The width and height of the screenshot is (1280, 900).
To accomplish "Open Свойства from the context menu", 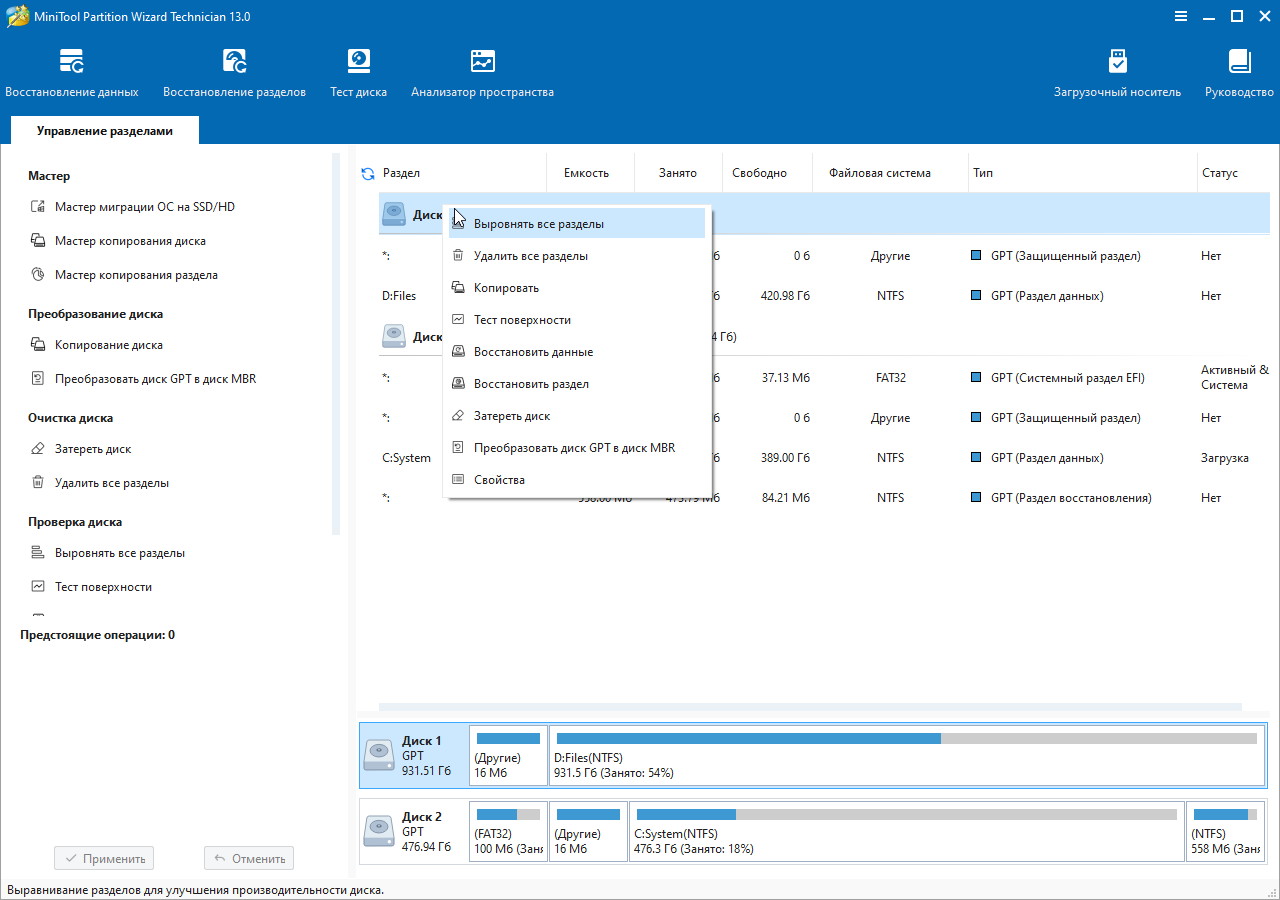I will coord(499,480).
